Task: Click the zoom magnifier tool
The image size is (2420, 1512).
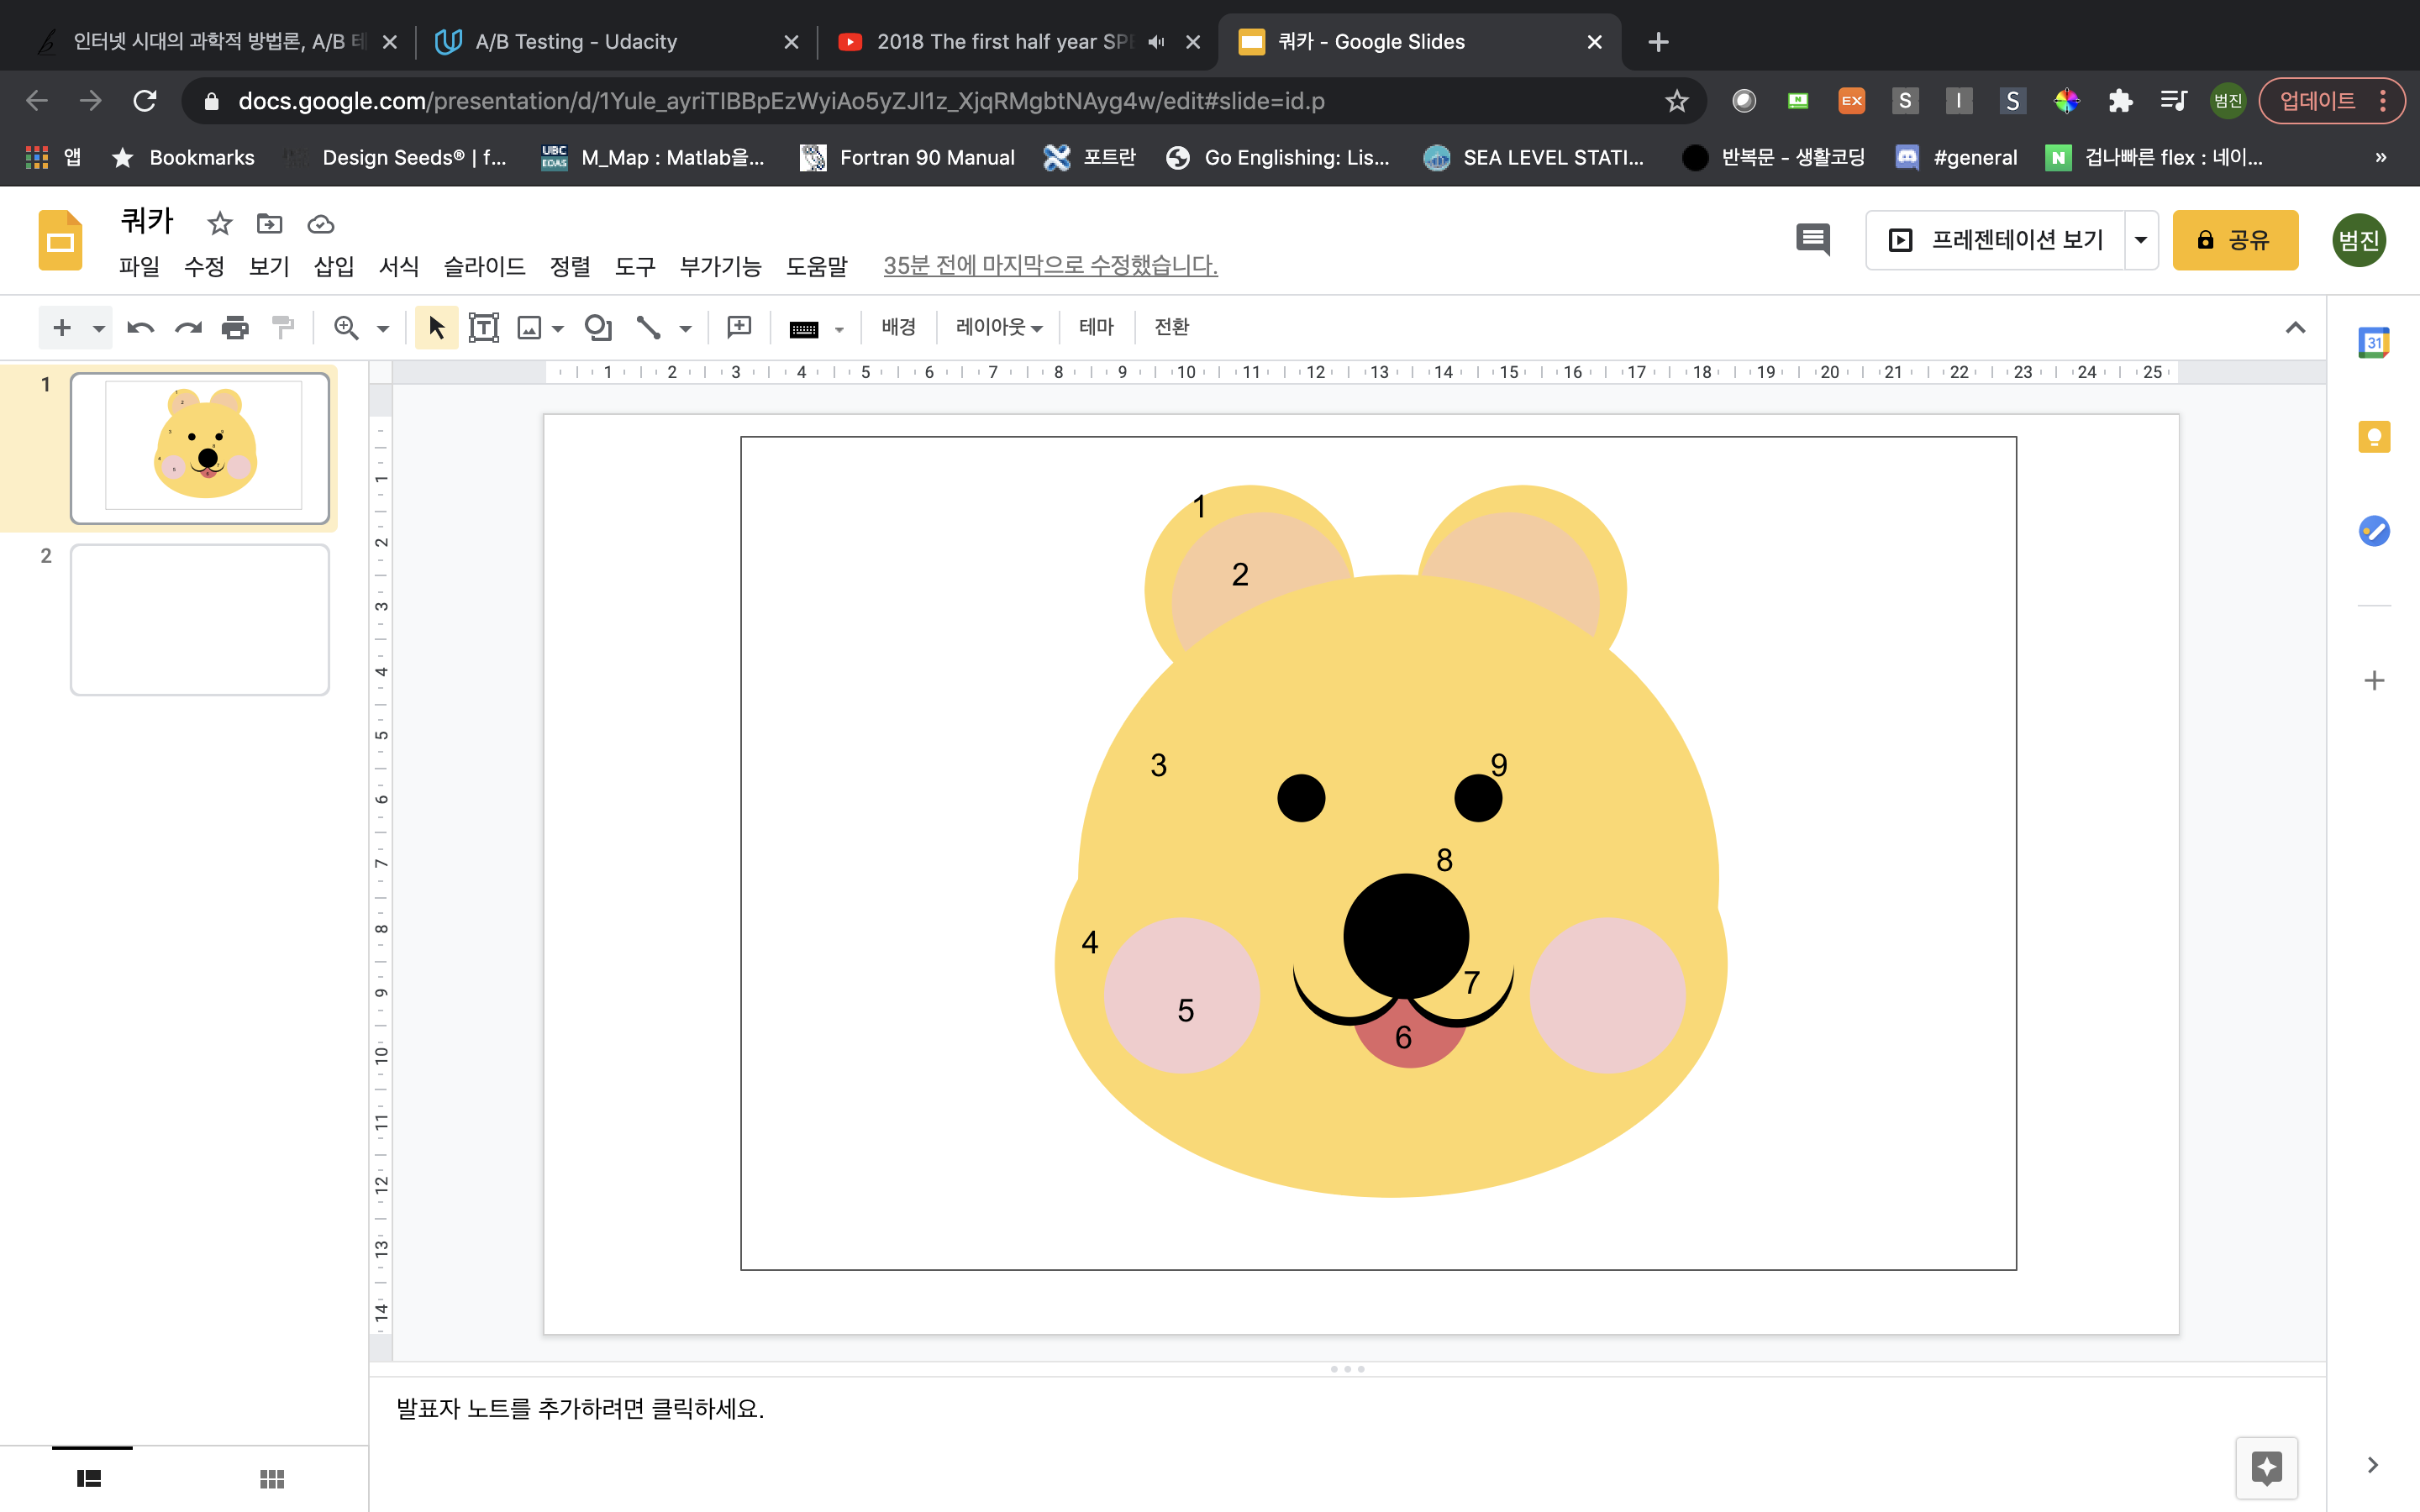Action: point(346,327)
